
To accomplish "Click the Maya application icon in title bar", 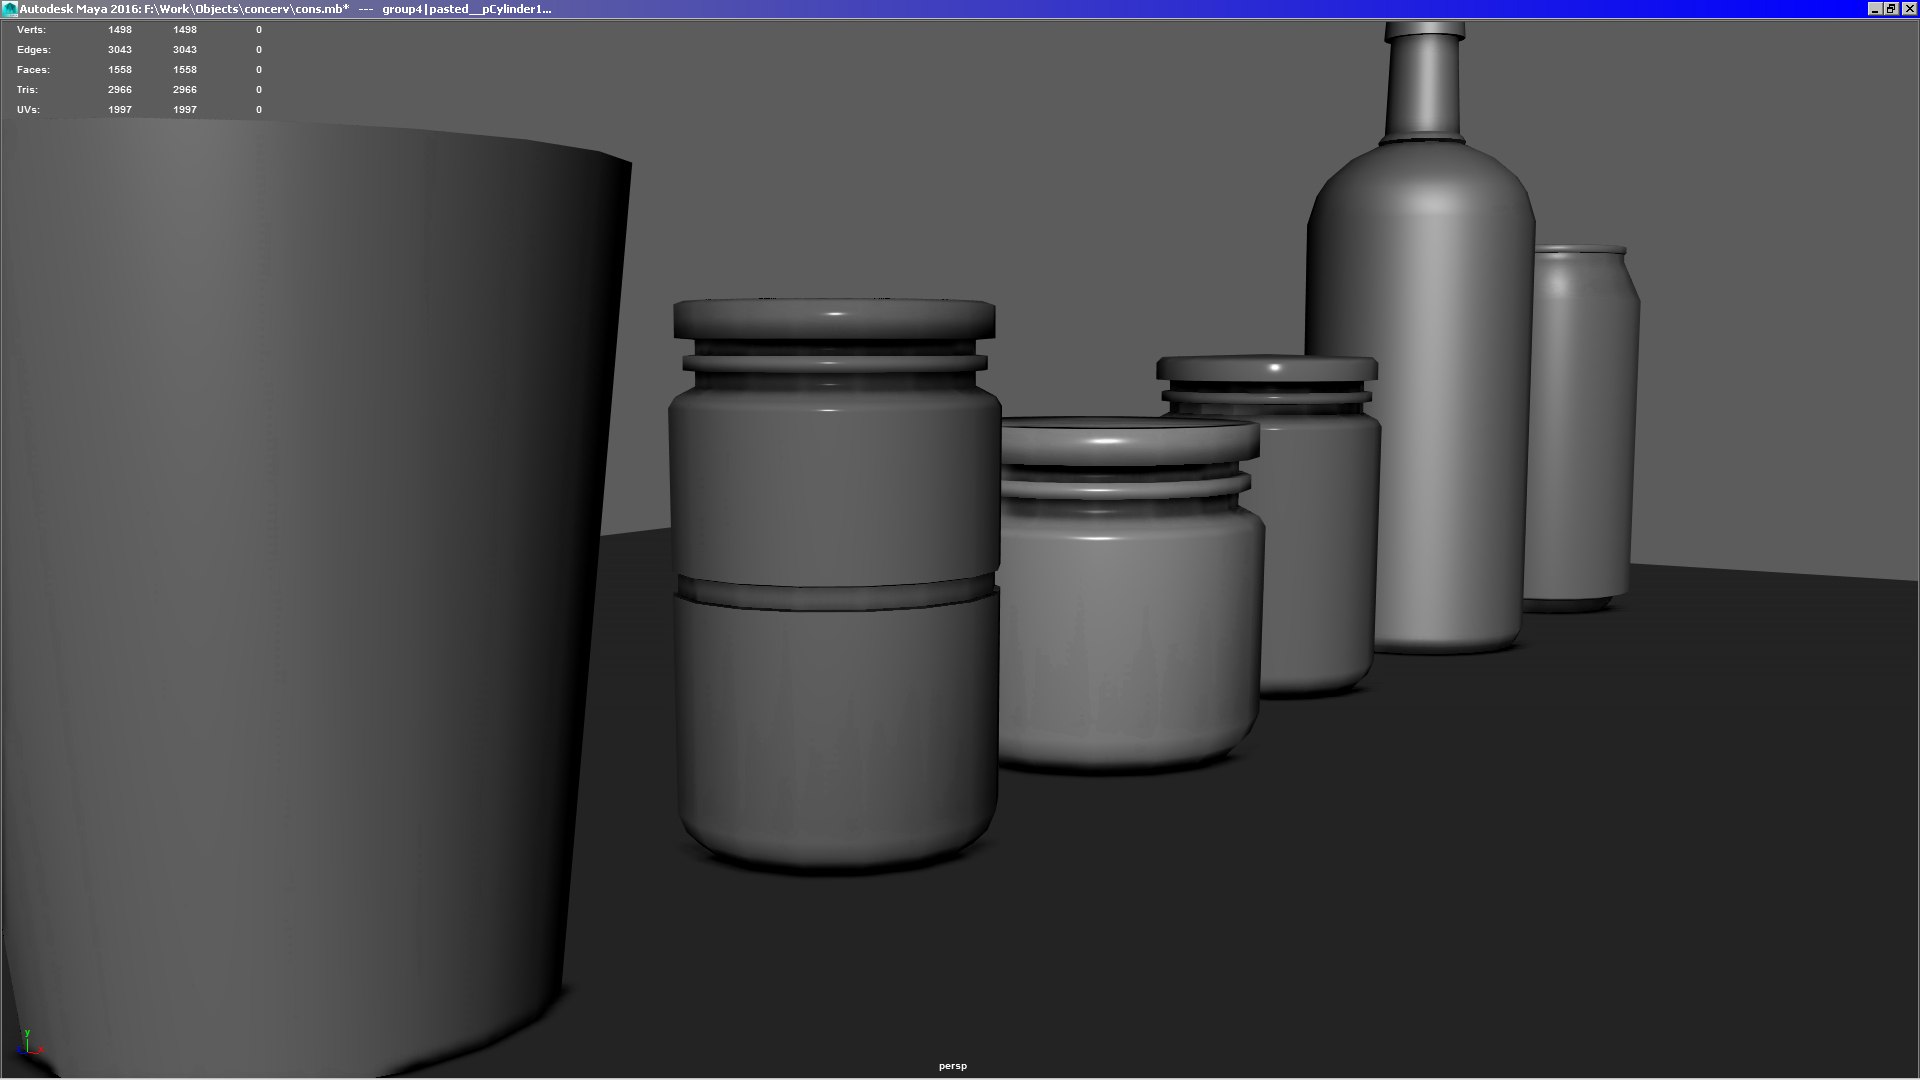I will point(9,9).
